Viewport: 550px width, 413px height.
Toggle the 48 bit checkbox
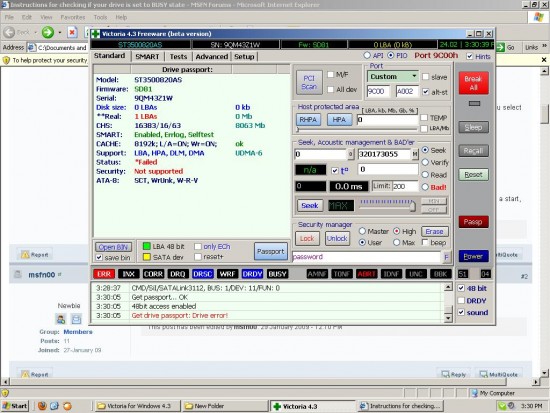coord(461,288)
